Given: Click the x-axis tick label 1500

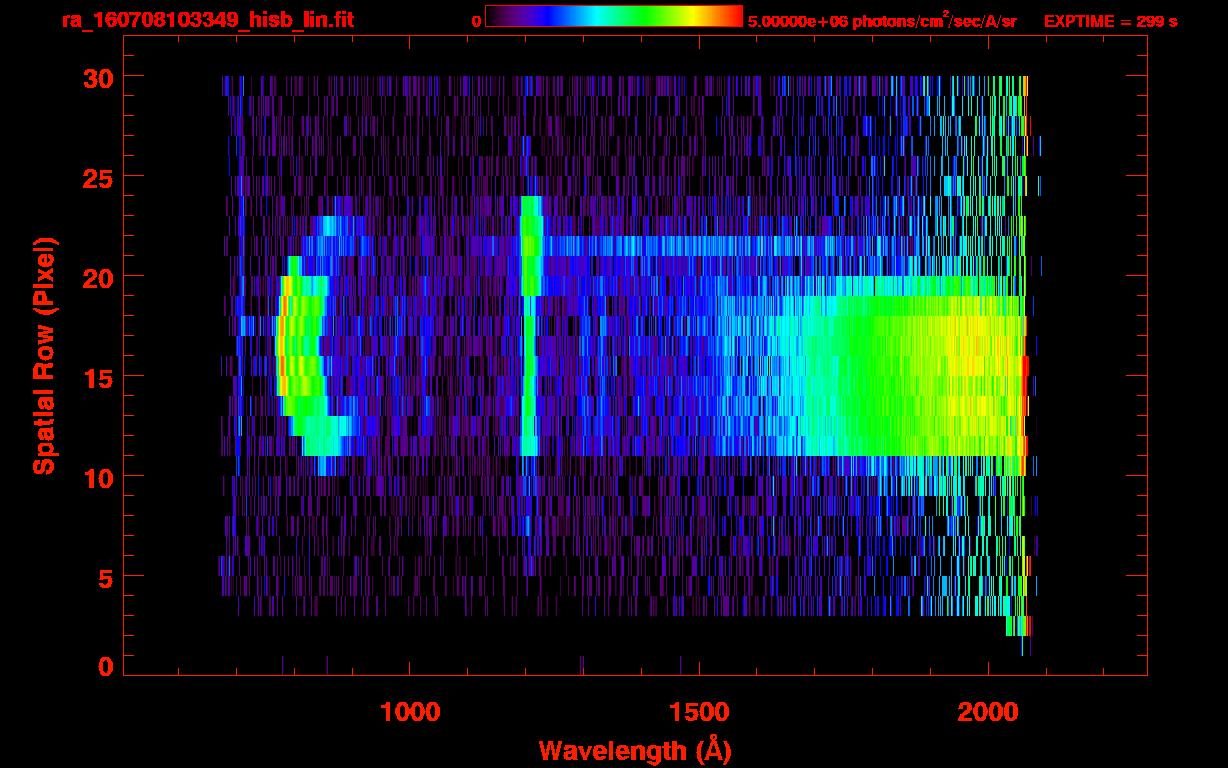Looking at the screenshot, I should point(699,711).
